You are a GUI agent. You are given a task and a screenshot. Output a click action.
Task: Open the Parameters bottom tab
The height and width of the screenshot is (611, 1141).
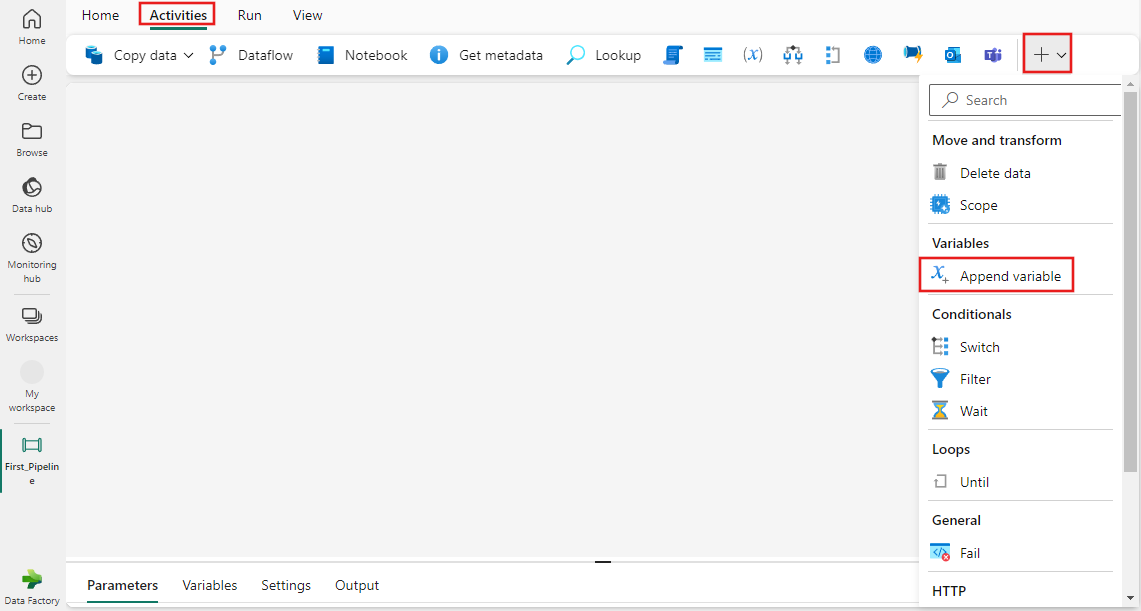[x=122, y=586]
